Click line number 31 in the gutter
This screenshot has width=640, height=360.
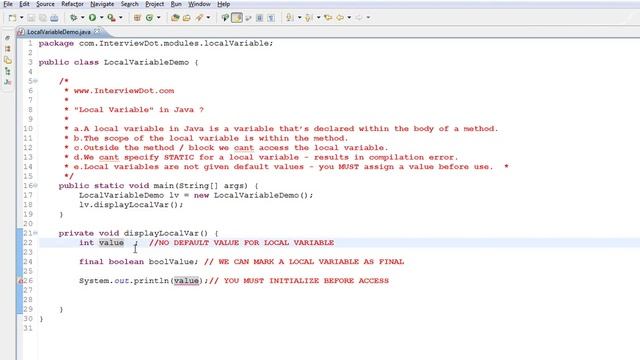[x=28, y=328]
